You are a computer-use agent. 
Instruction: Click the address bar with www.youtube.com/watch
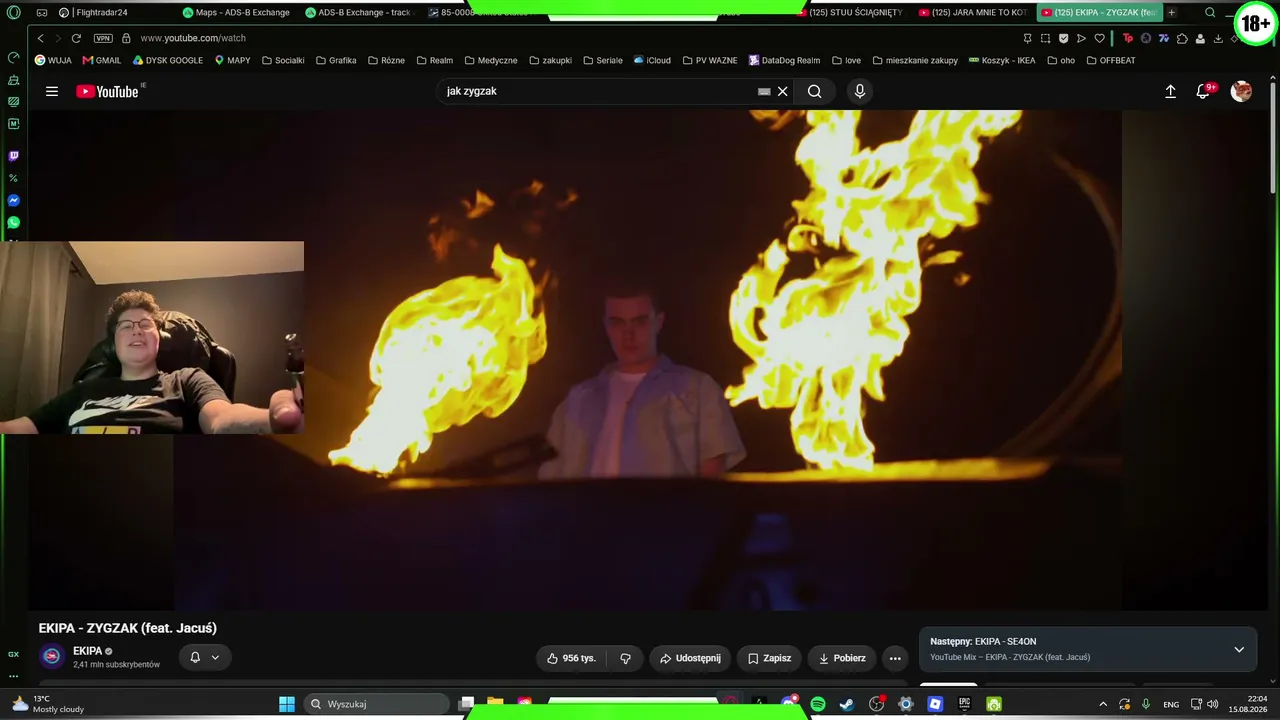point(193,38)
